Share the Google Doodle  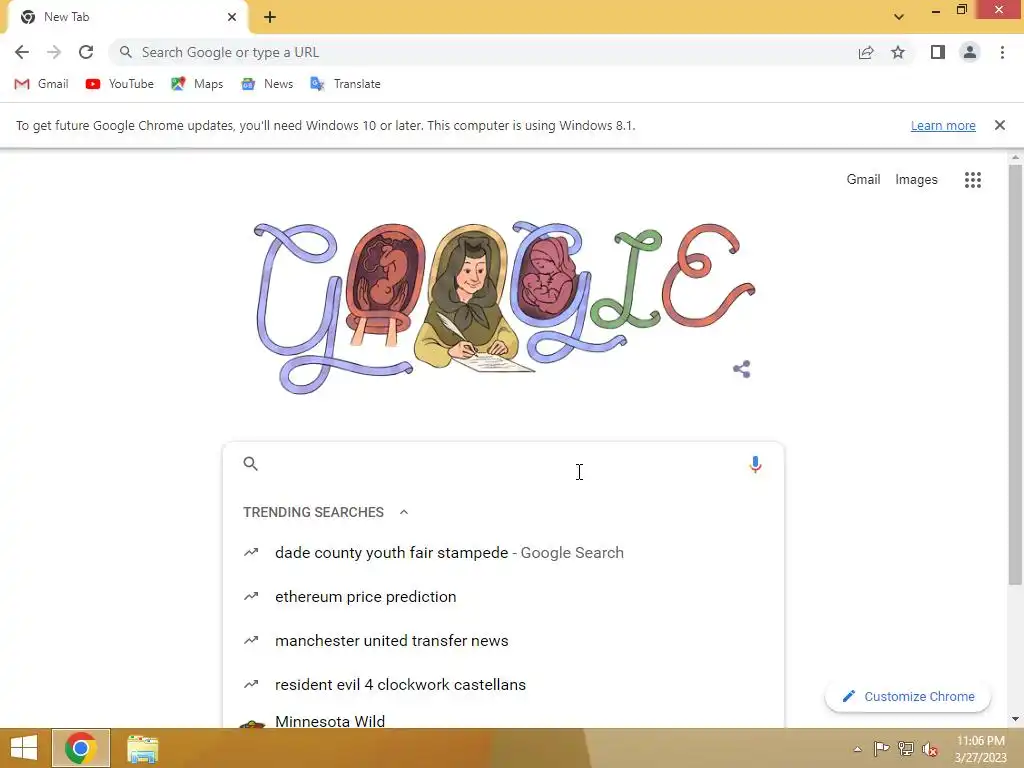click(x=741, y=369)
